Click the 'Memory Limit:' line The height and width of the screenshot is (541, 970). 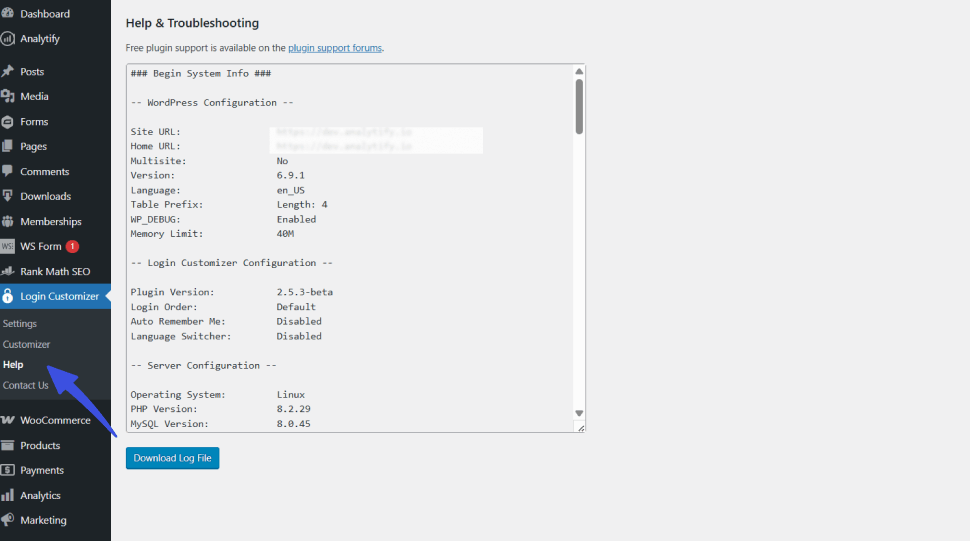point(212,234)
